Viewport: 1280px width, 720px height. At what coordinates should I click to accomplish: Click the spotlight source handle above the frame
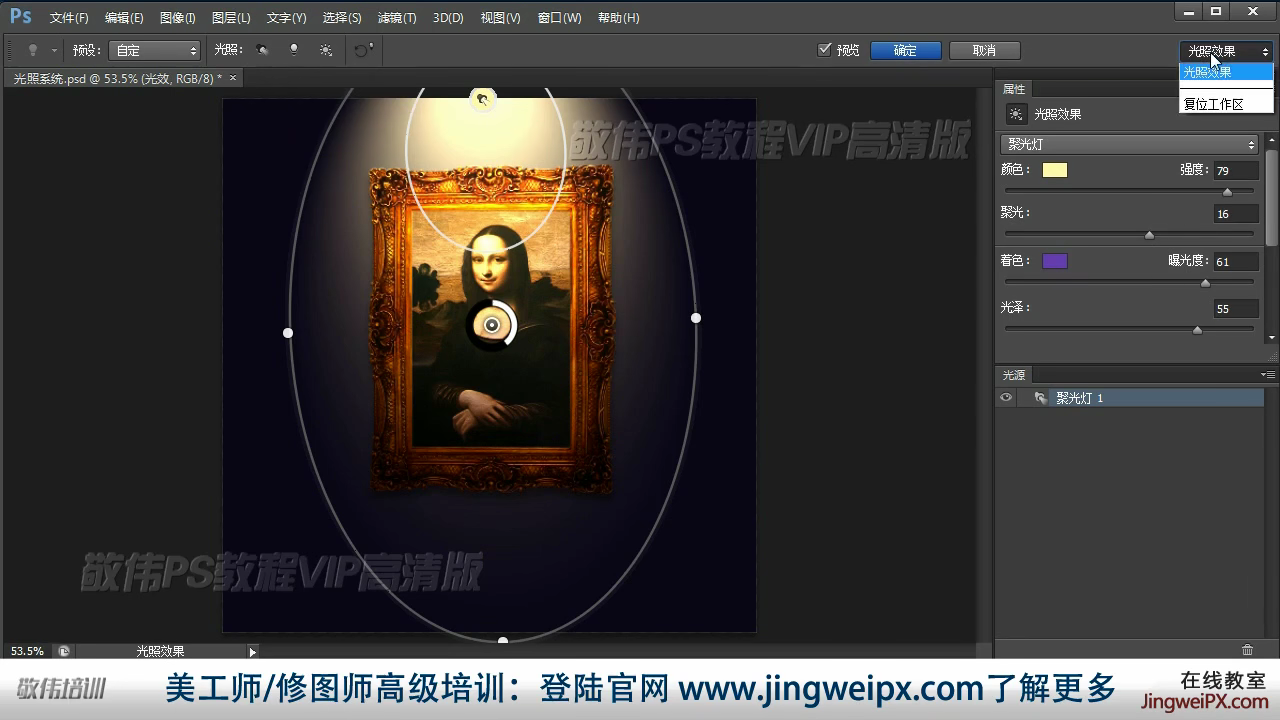tap(483, 98)
